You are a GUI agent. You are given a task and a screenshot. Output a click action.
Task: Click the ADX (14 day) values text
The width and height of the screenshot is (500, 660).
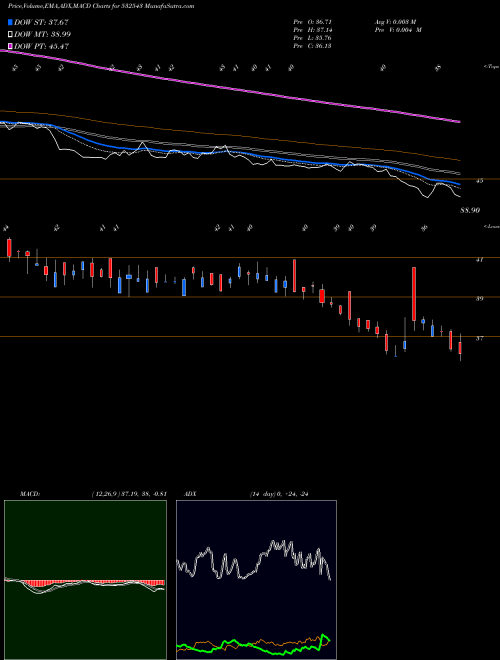tap(279, 494)
